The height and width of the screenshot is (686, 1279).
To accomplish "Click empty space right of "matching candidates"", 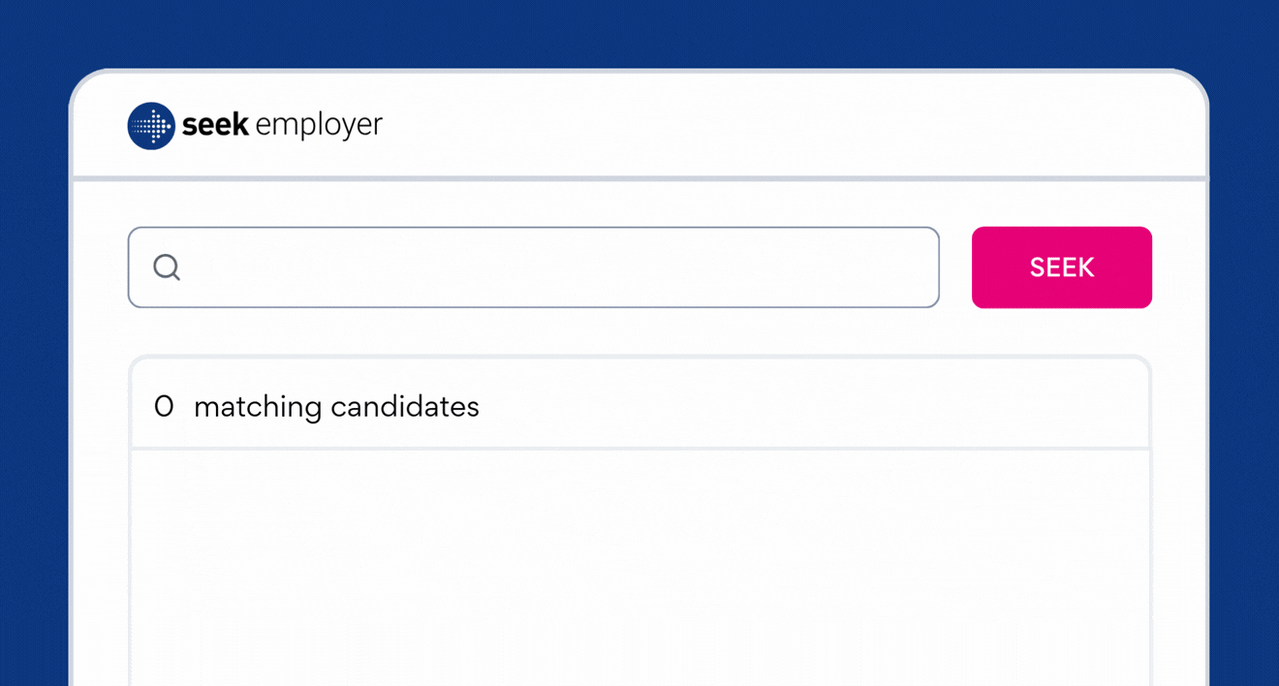I will click(x=800, y=407).
